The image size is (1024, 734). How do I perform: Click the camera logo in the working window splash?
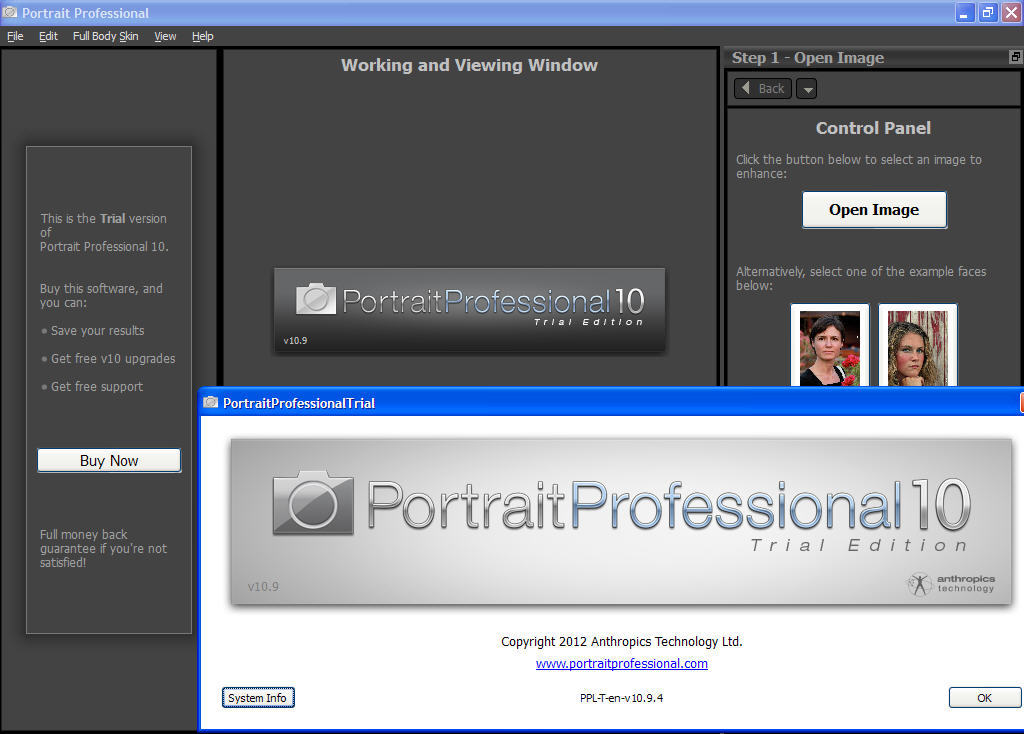point(316,299)
